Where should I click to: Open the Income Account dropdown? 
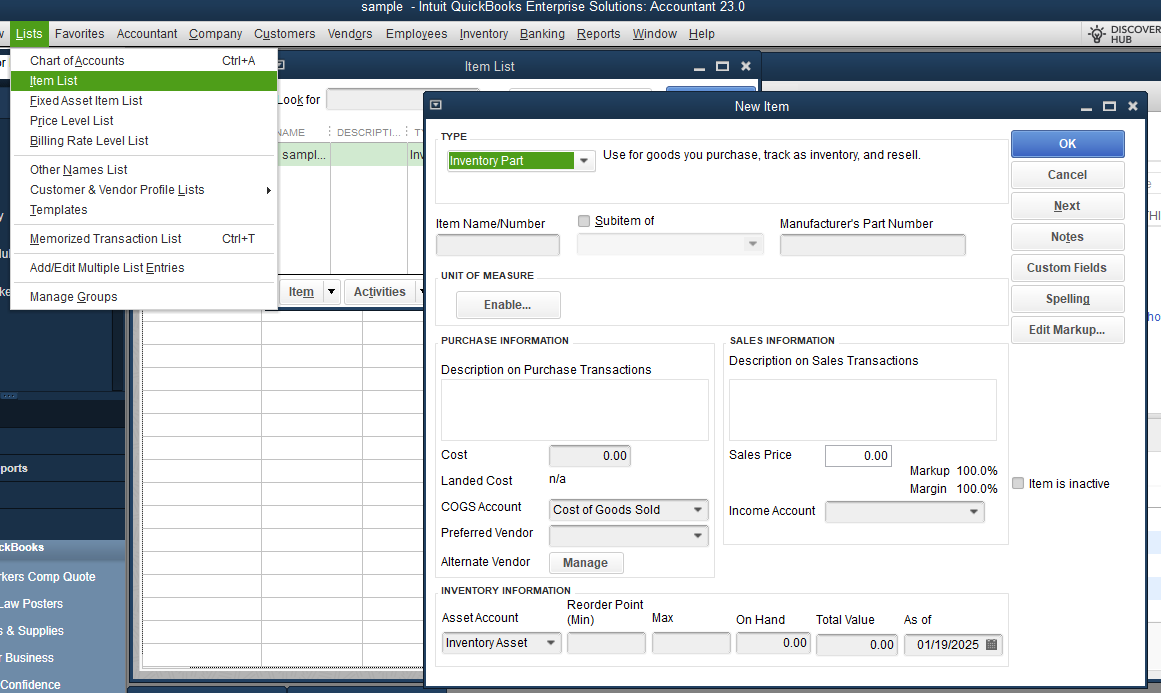point(974,512)
